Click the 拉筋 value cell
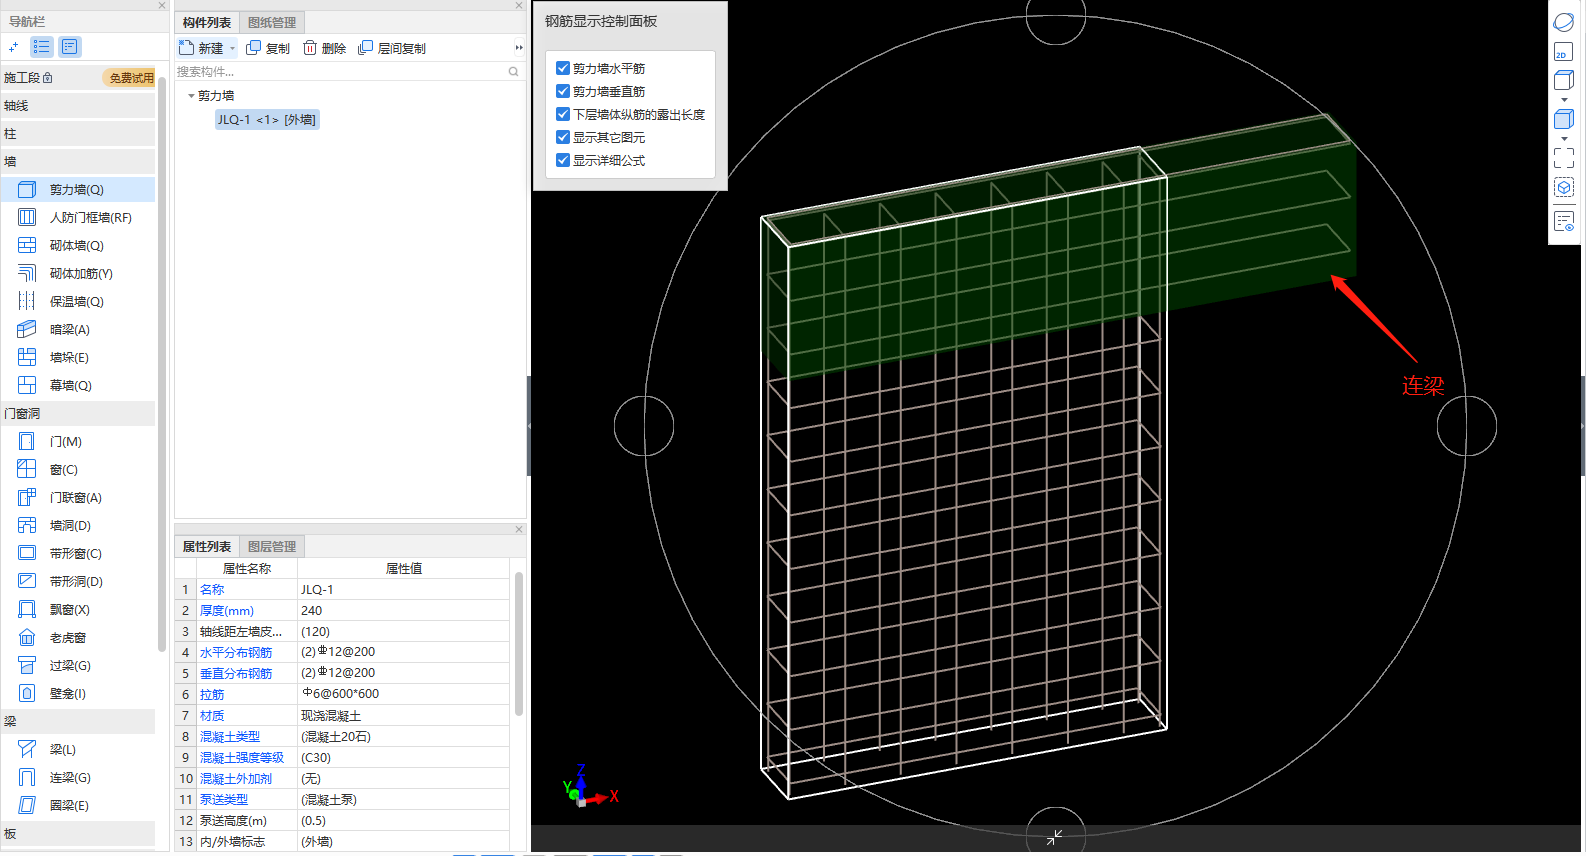Screen dimensions: 1586x856 [x=403, y=694]
